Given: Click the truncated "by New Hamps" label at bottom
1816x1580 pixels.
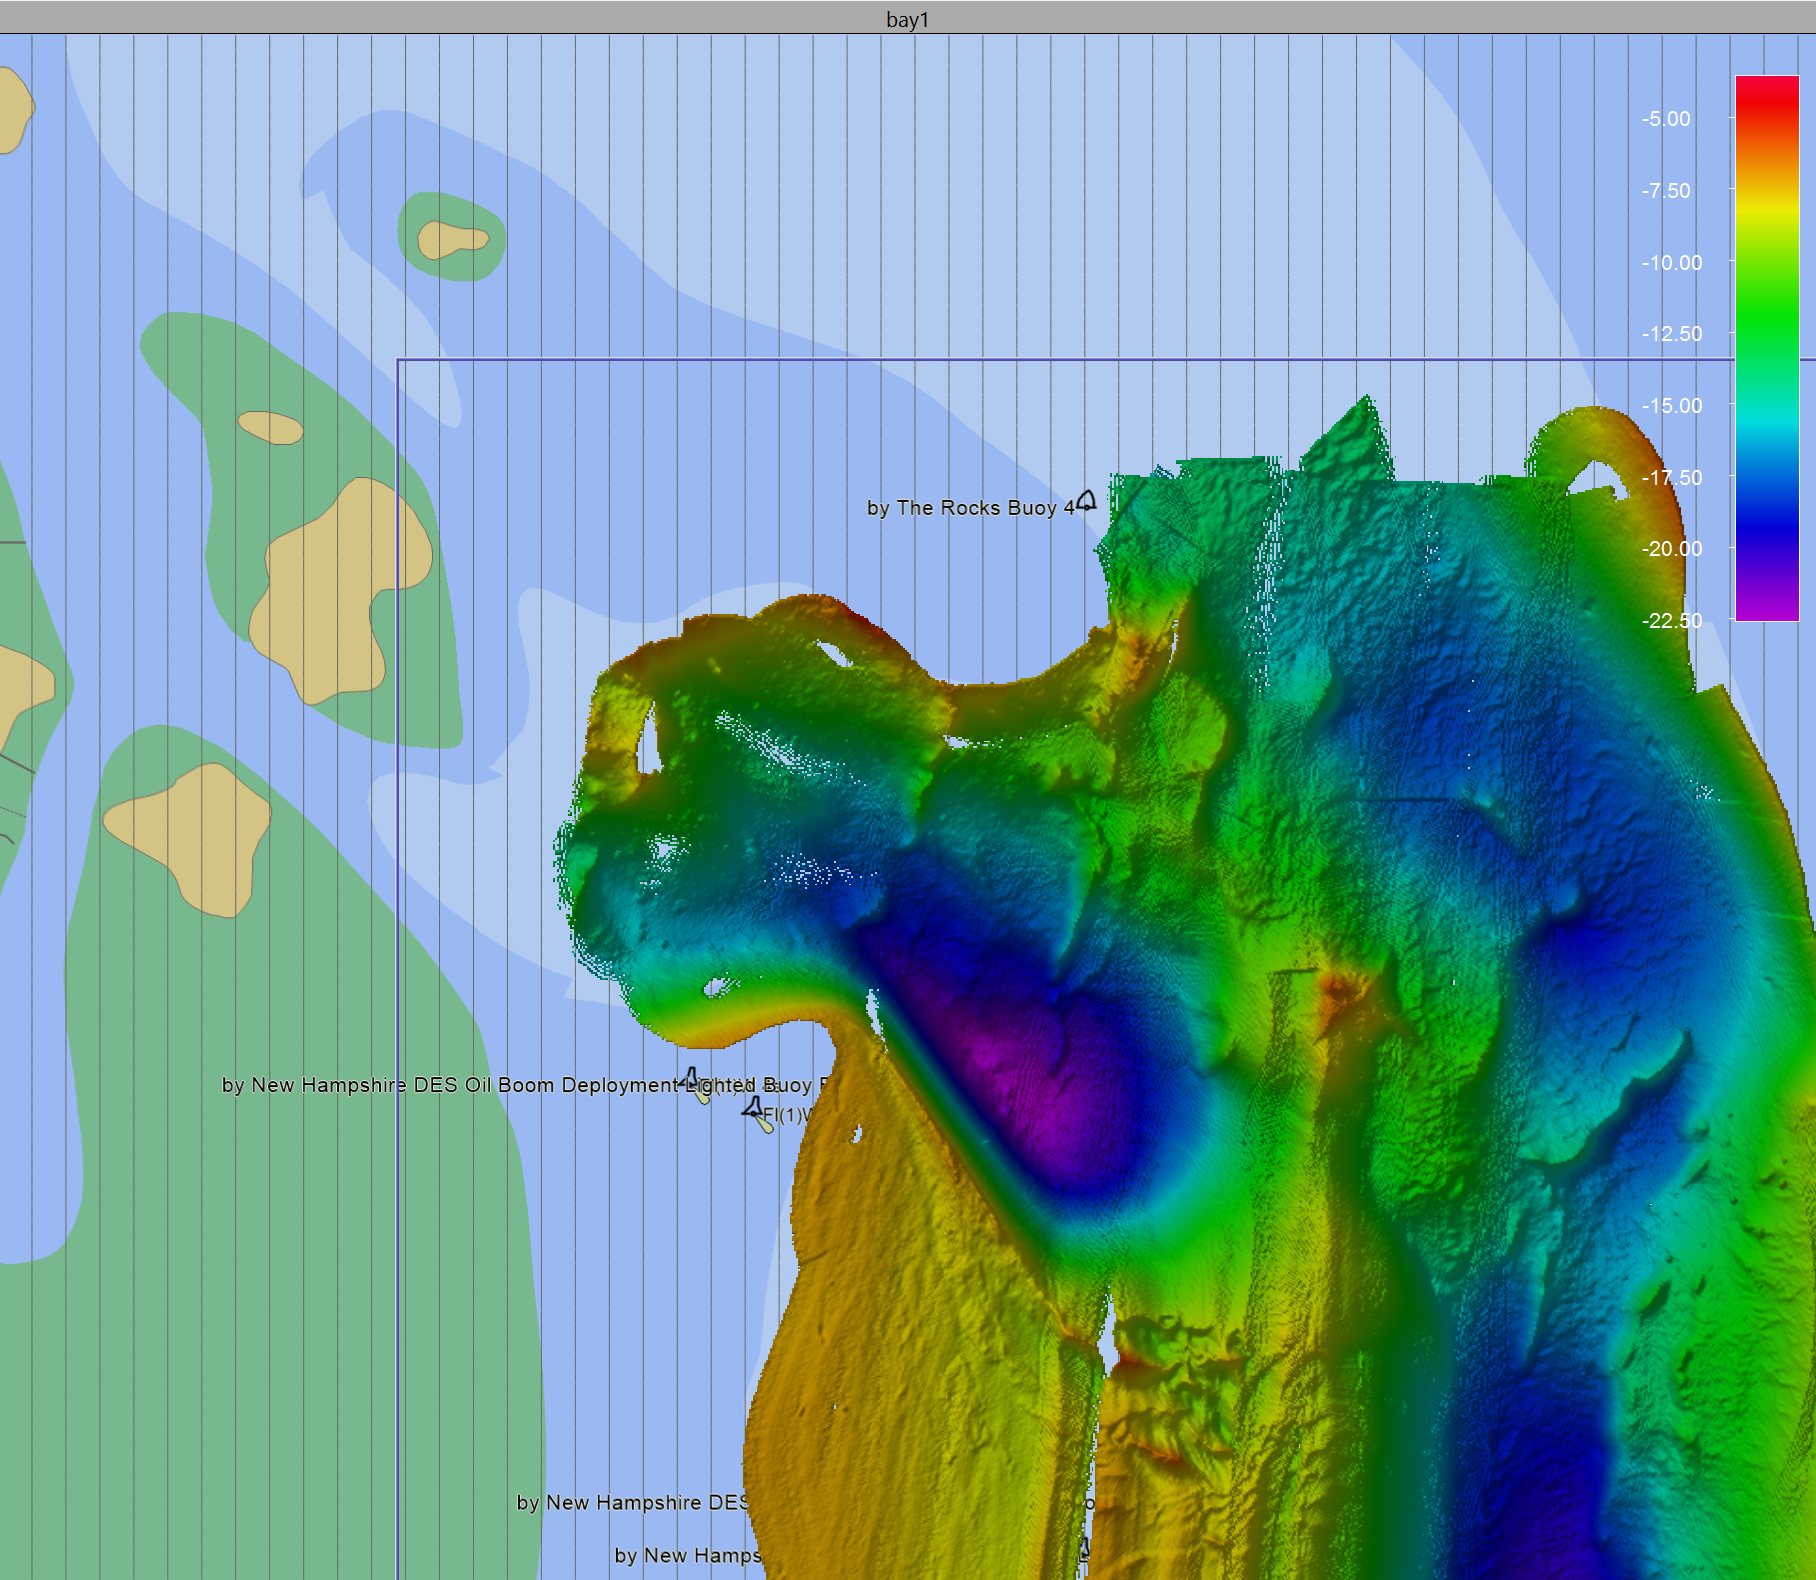Looking at the screenshot, I should point(688,1556).
